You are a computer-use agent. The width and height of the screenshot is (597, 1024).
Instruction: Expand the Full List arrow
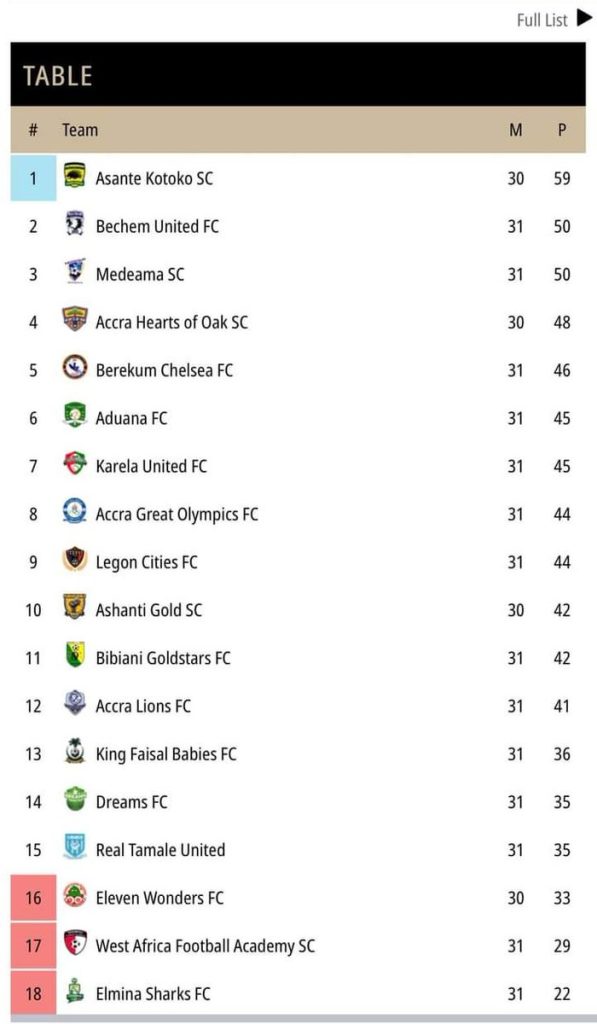584,19
